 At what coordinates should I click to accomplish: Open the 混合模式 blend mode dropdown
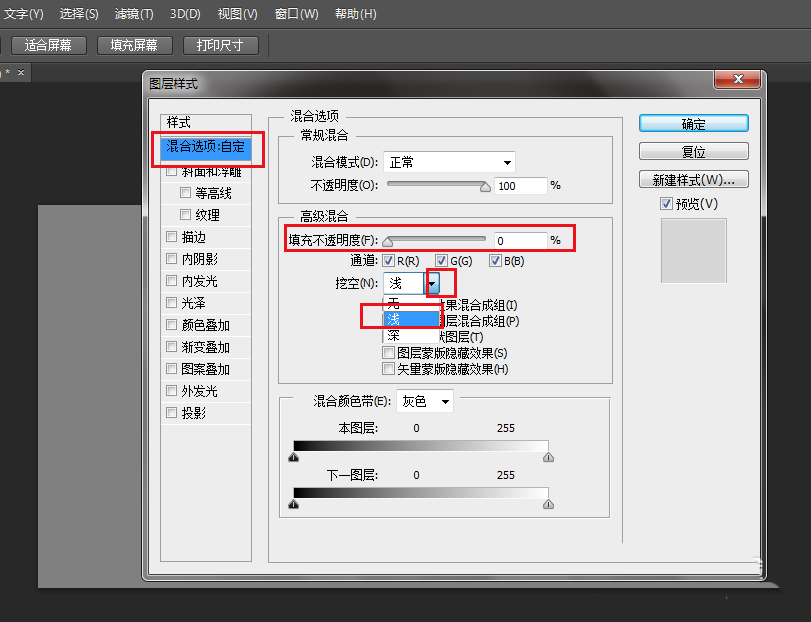450,162
